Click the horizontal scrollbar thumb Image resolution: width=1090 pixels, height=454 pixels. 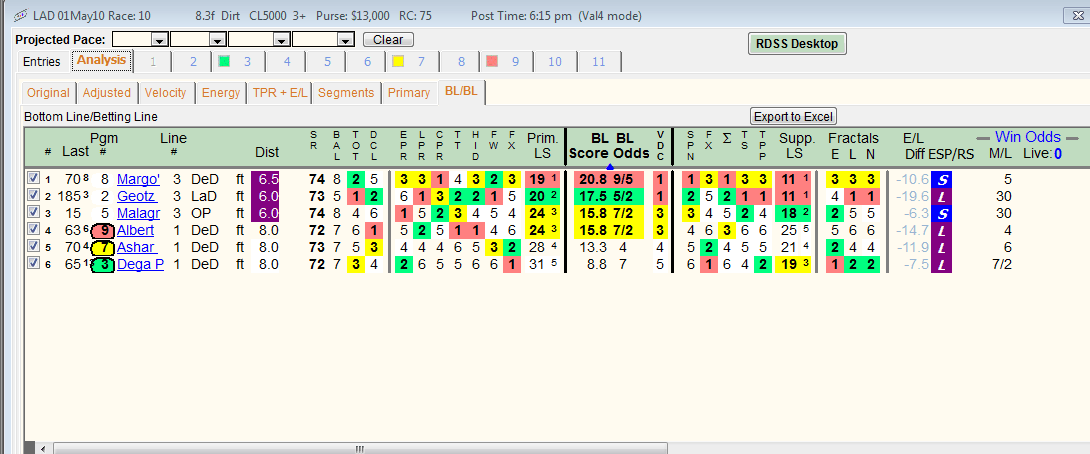(360, 448)
